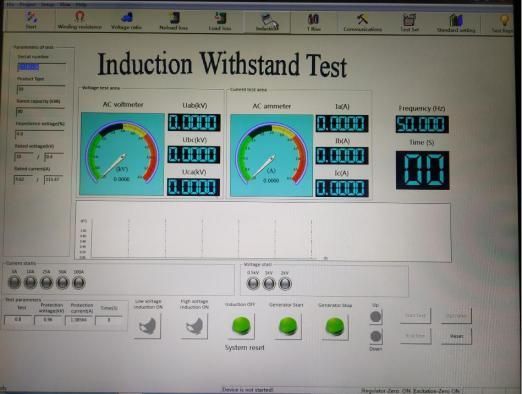Image resolution: width=522 pixels, height=394 pixels.
Task: Click the green Generator Stop button
Action: coord(335,327)
